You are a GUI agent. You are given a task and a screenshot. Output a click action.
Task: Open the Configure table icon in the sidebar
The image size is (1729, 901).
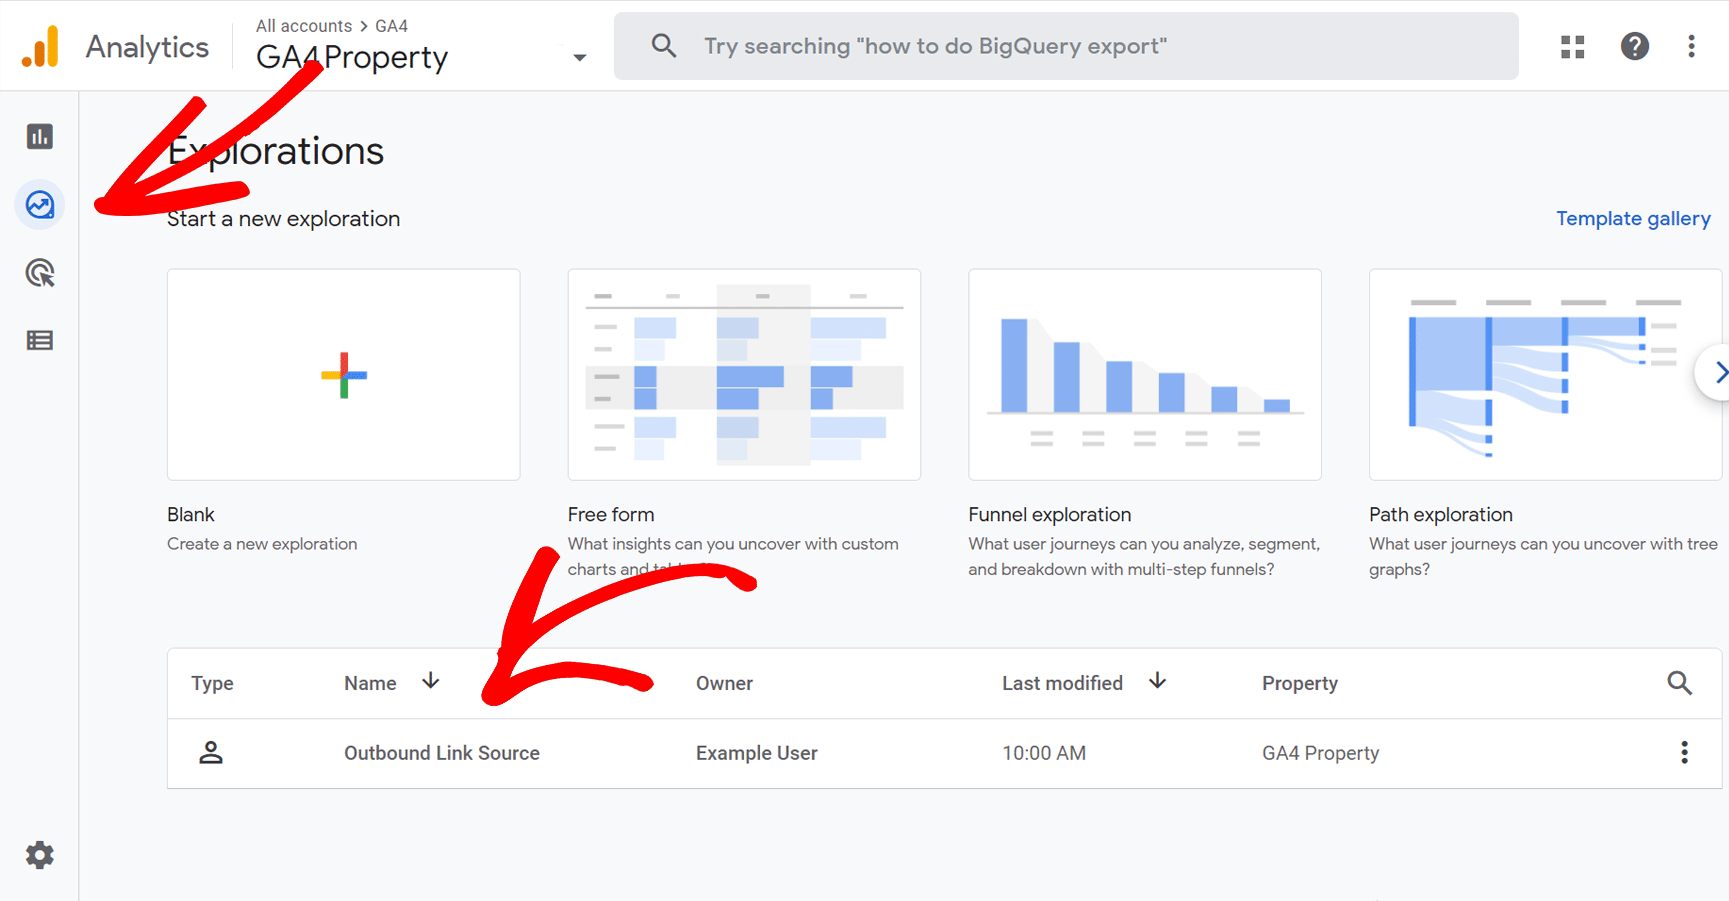pos(40,341)
